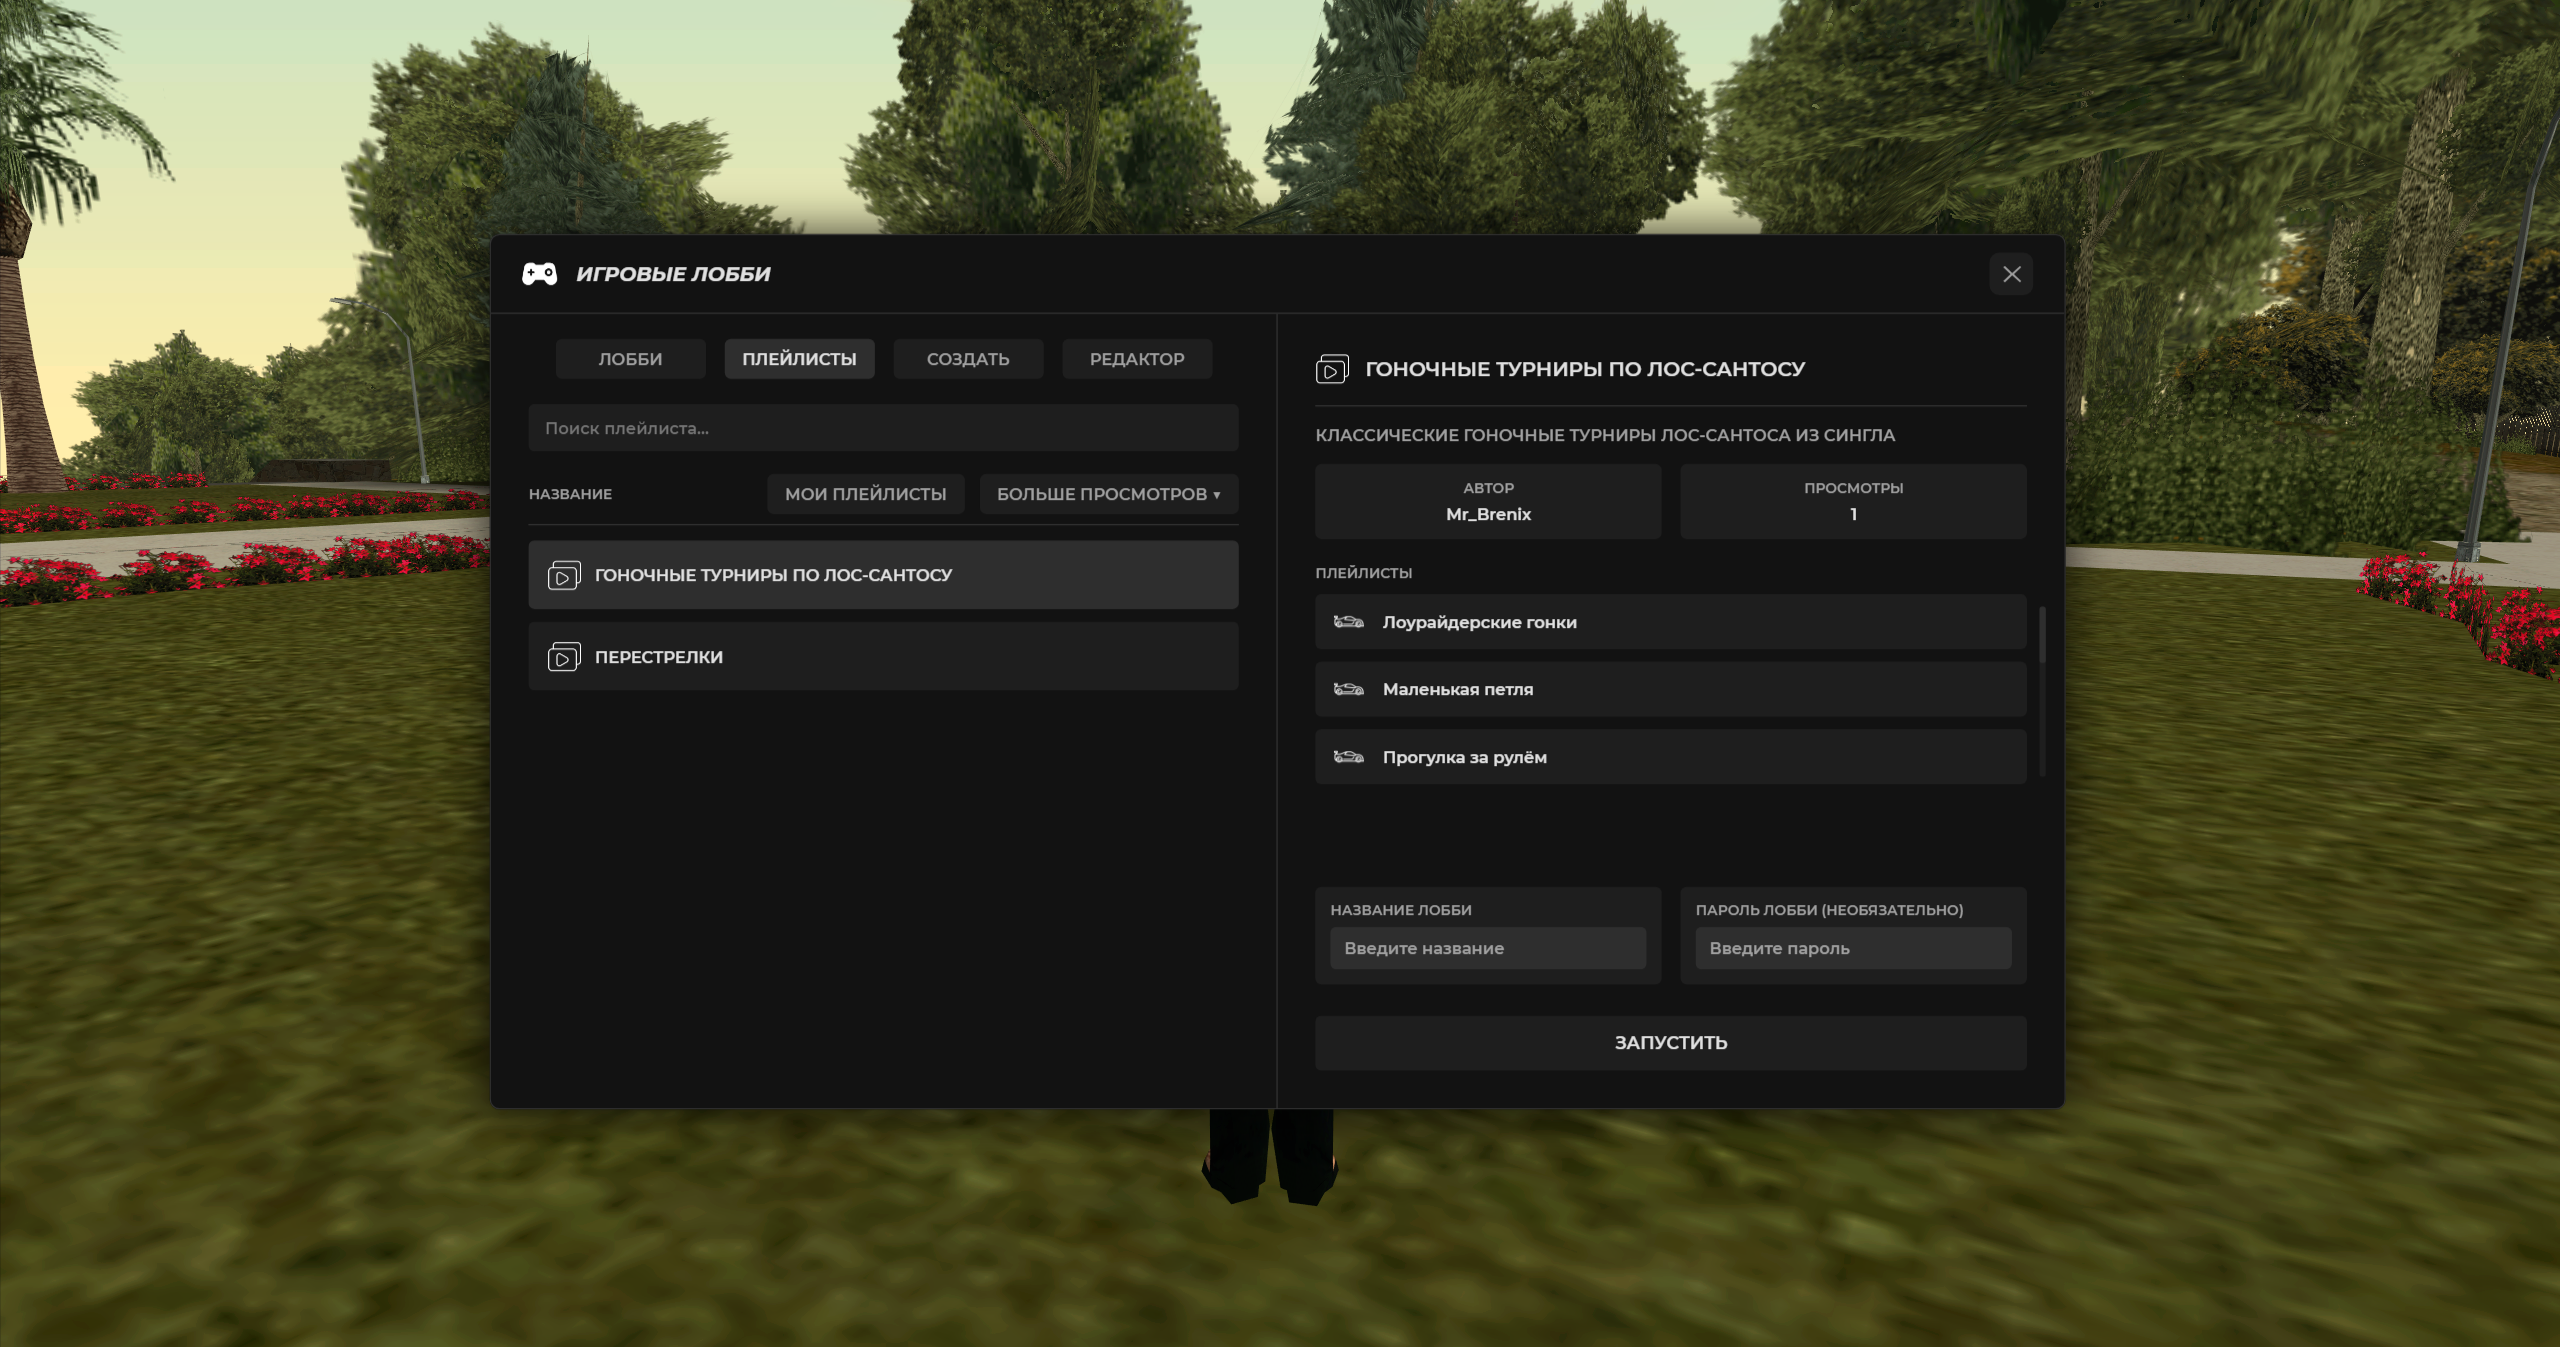Select the ПЕРЕСТРЕЛКИ playlist row
This screenshot has width=2560, height=1347.
point(883,657)
